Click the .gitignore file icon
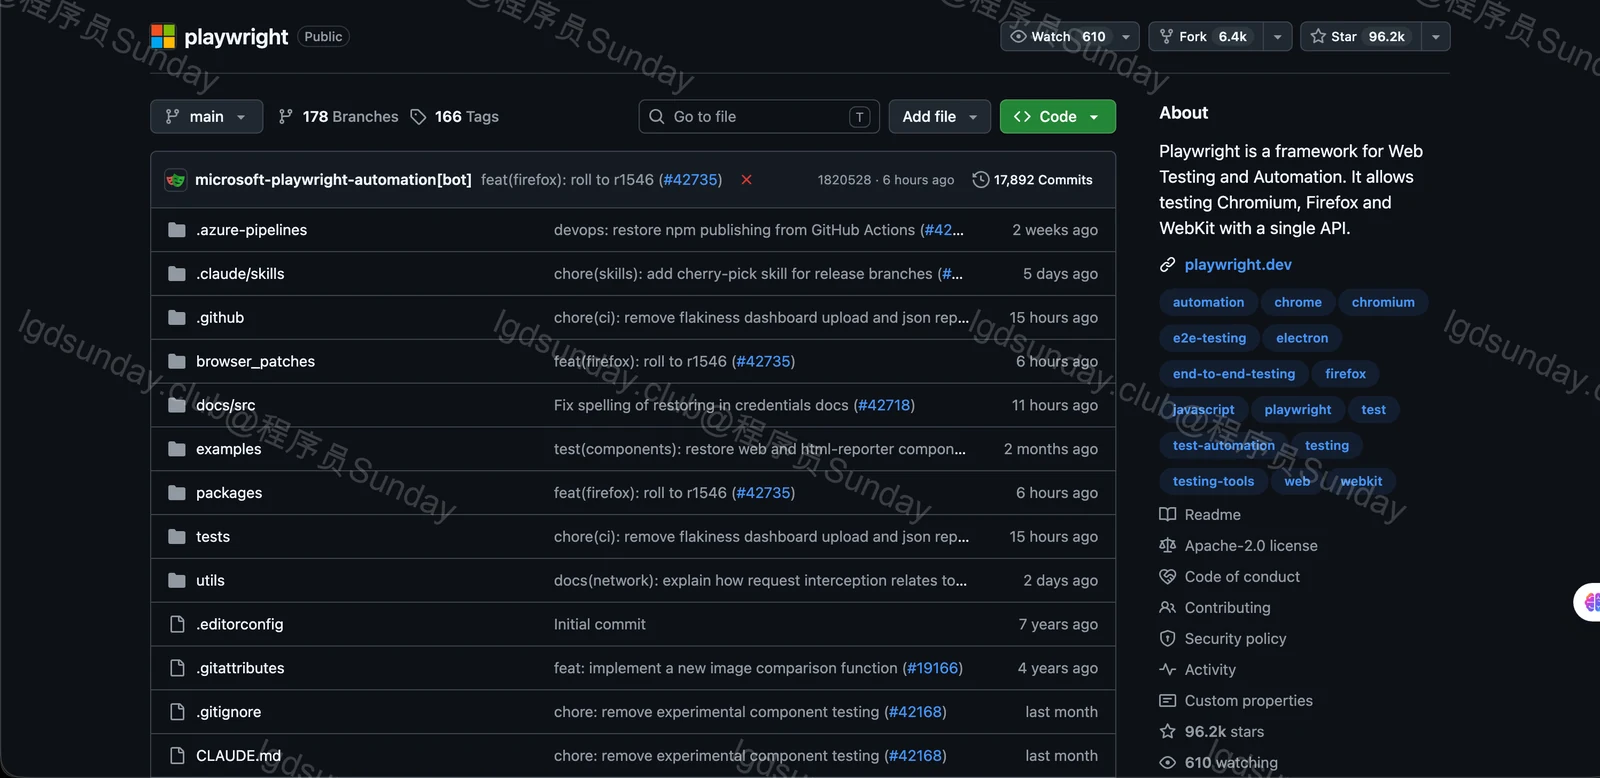The width and height of the screenshot is (1600, 778). pyautogui.click(x=177, y=712)
